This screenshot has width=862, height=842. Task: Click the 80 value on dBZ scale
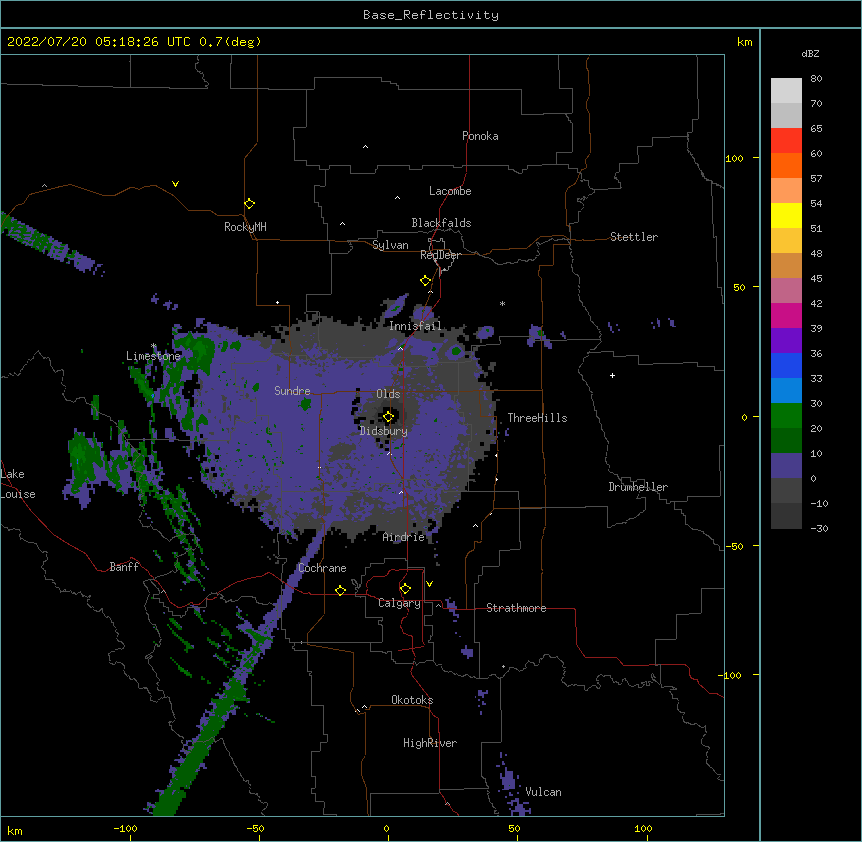tap(816, 79)
